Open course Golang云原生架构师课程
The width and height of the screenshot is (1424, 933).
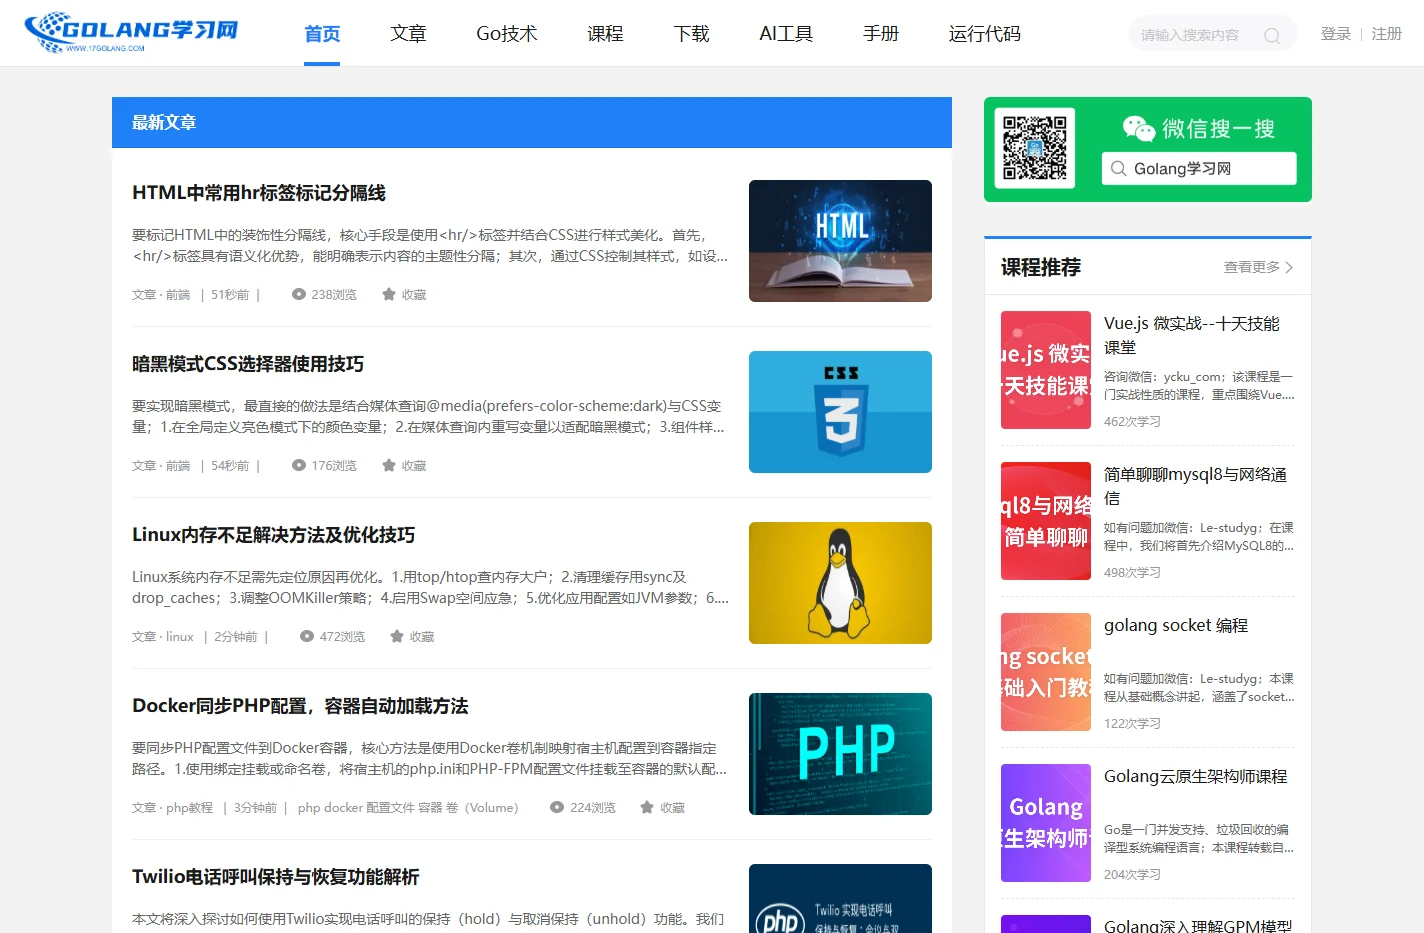[x=1196, y=776]
